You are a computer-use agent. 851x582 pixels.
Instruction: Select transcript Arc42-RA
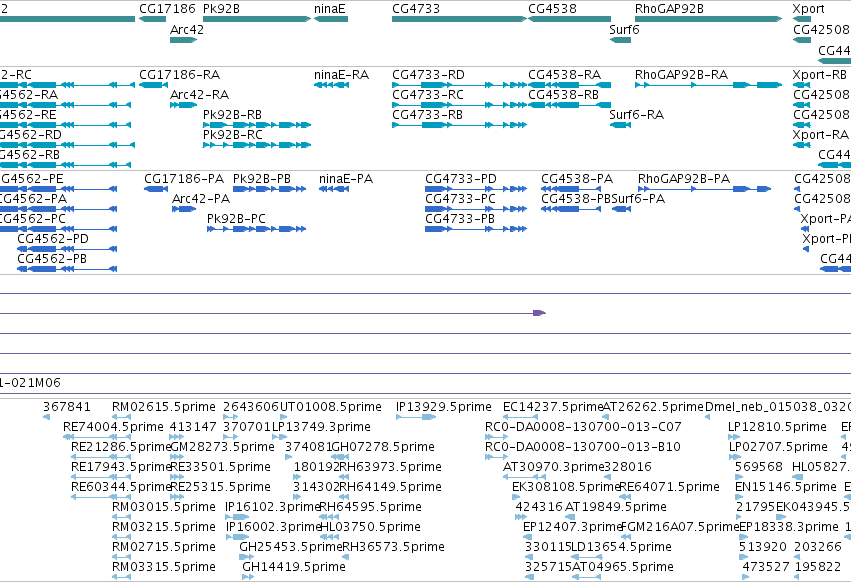pyautogui.click(x=199, y=95)
